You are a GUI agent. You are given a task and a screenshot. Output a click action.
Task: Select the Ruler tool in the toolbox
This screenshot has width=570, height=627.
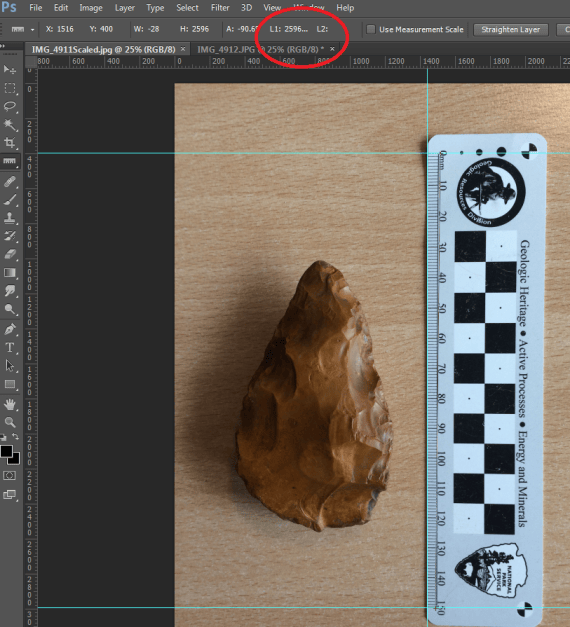(x=10, y=161)
